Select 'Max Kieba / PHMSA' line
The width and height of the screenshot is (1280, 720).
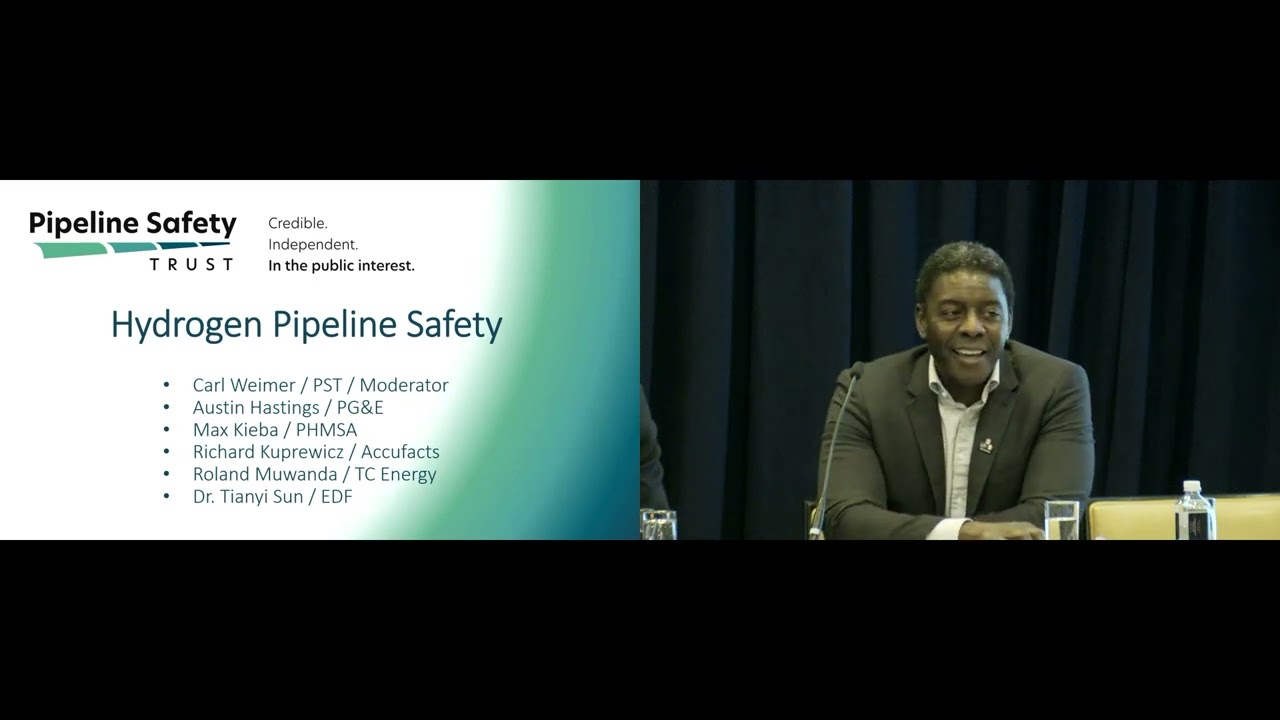point(275,430)
